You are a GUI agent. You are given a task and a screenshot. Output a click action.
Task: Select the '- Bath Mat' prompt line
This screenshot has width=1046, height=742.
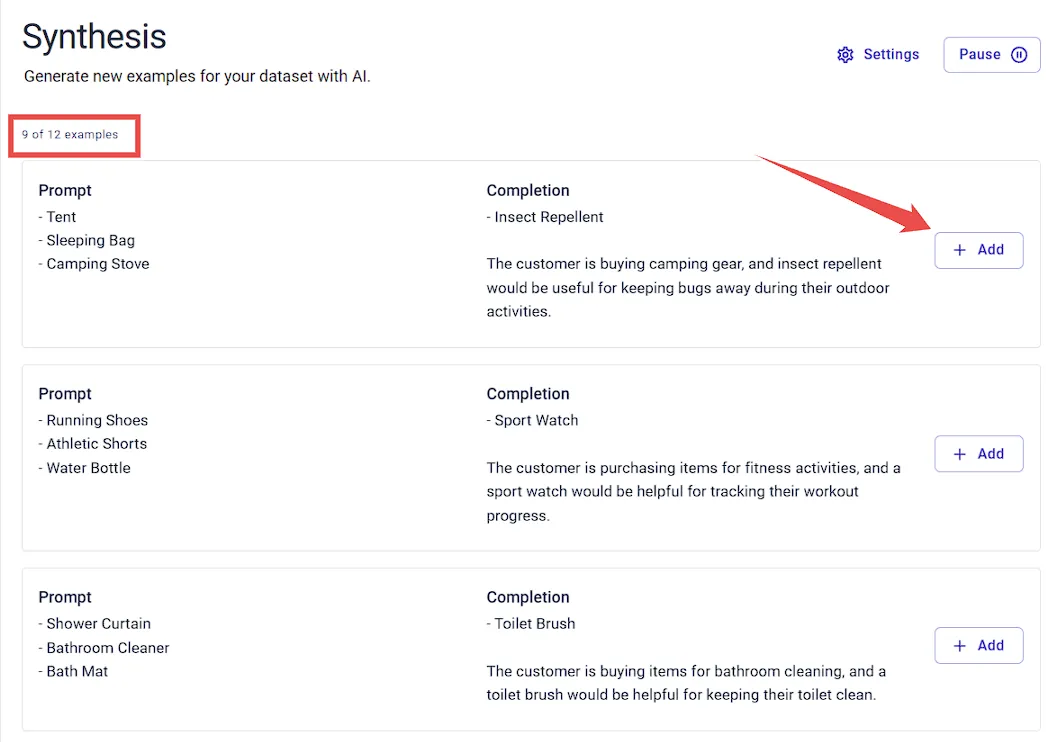coord(73,671)
